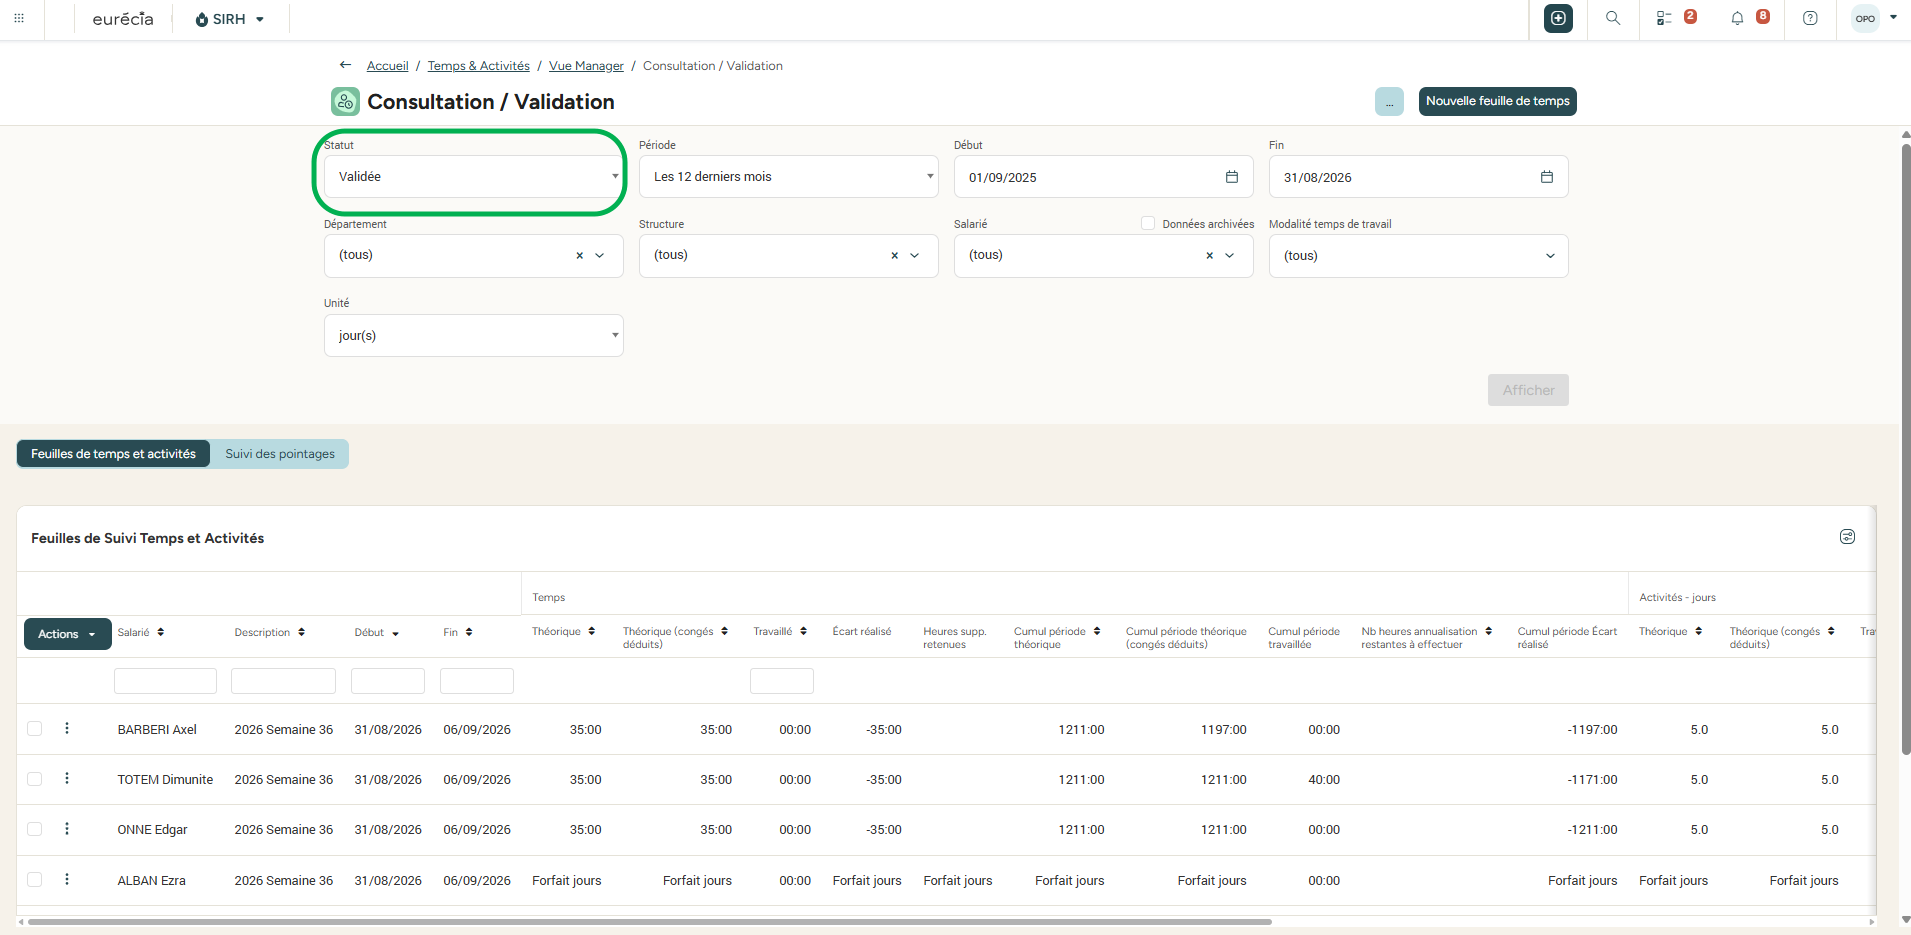
Task: Click the table horizontal scrollbar
Action: [x=650, y=922]
